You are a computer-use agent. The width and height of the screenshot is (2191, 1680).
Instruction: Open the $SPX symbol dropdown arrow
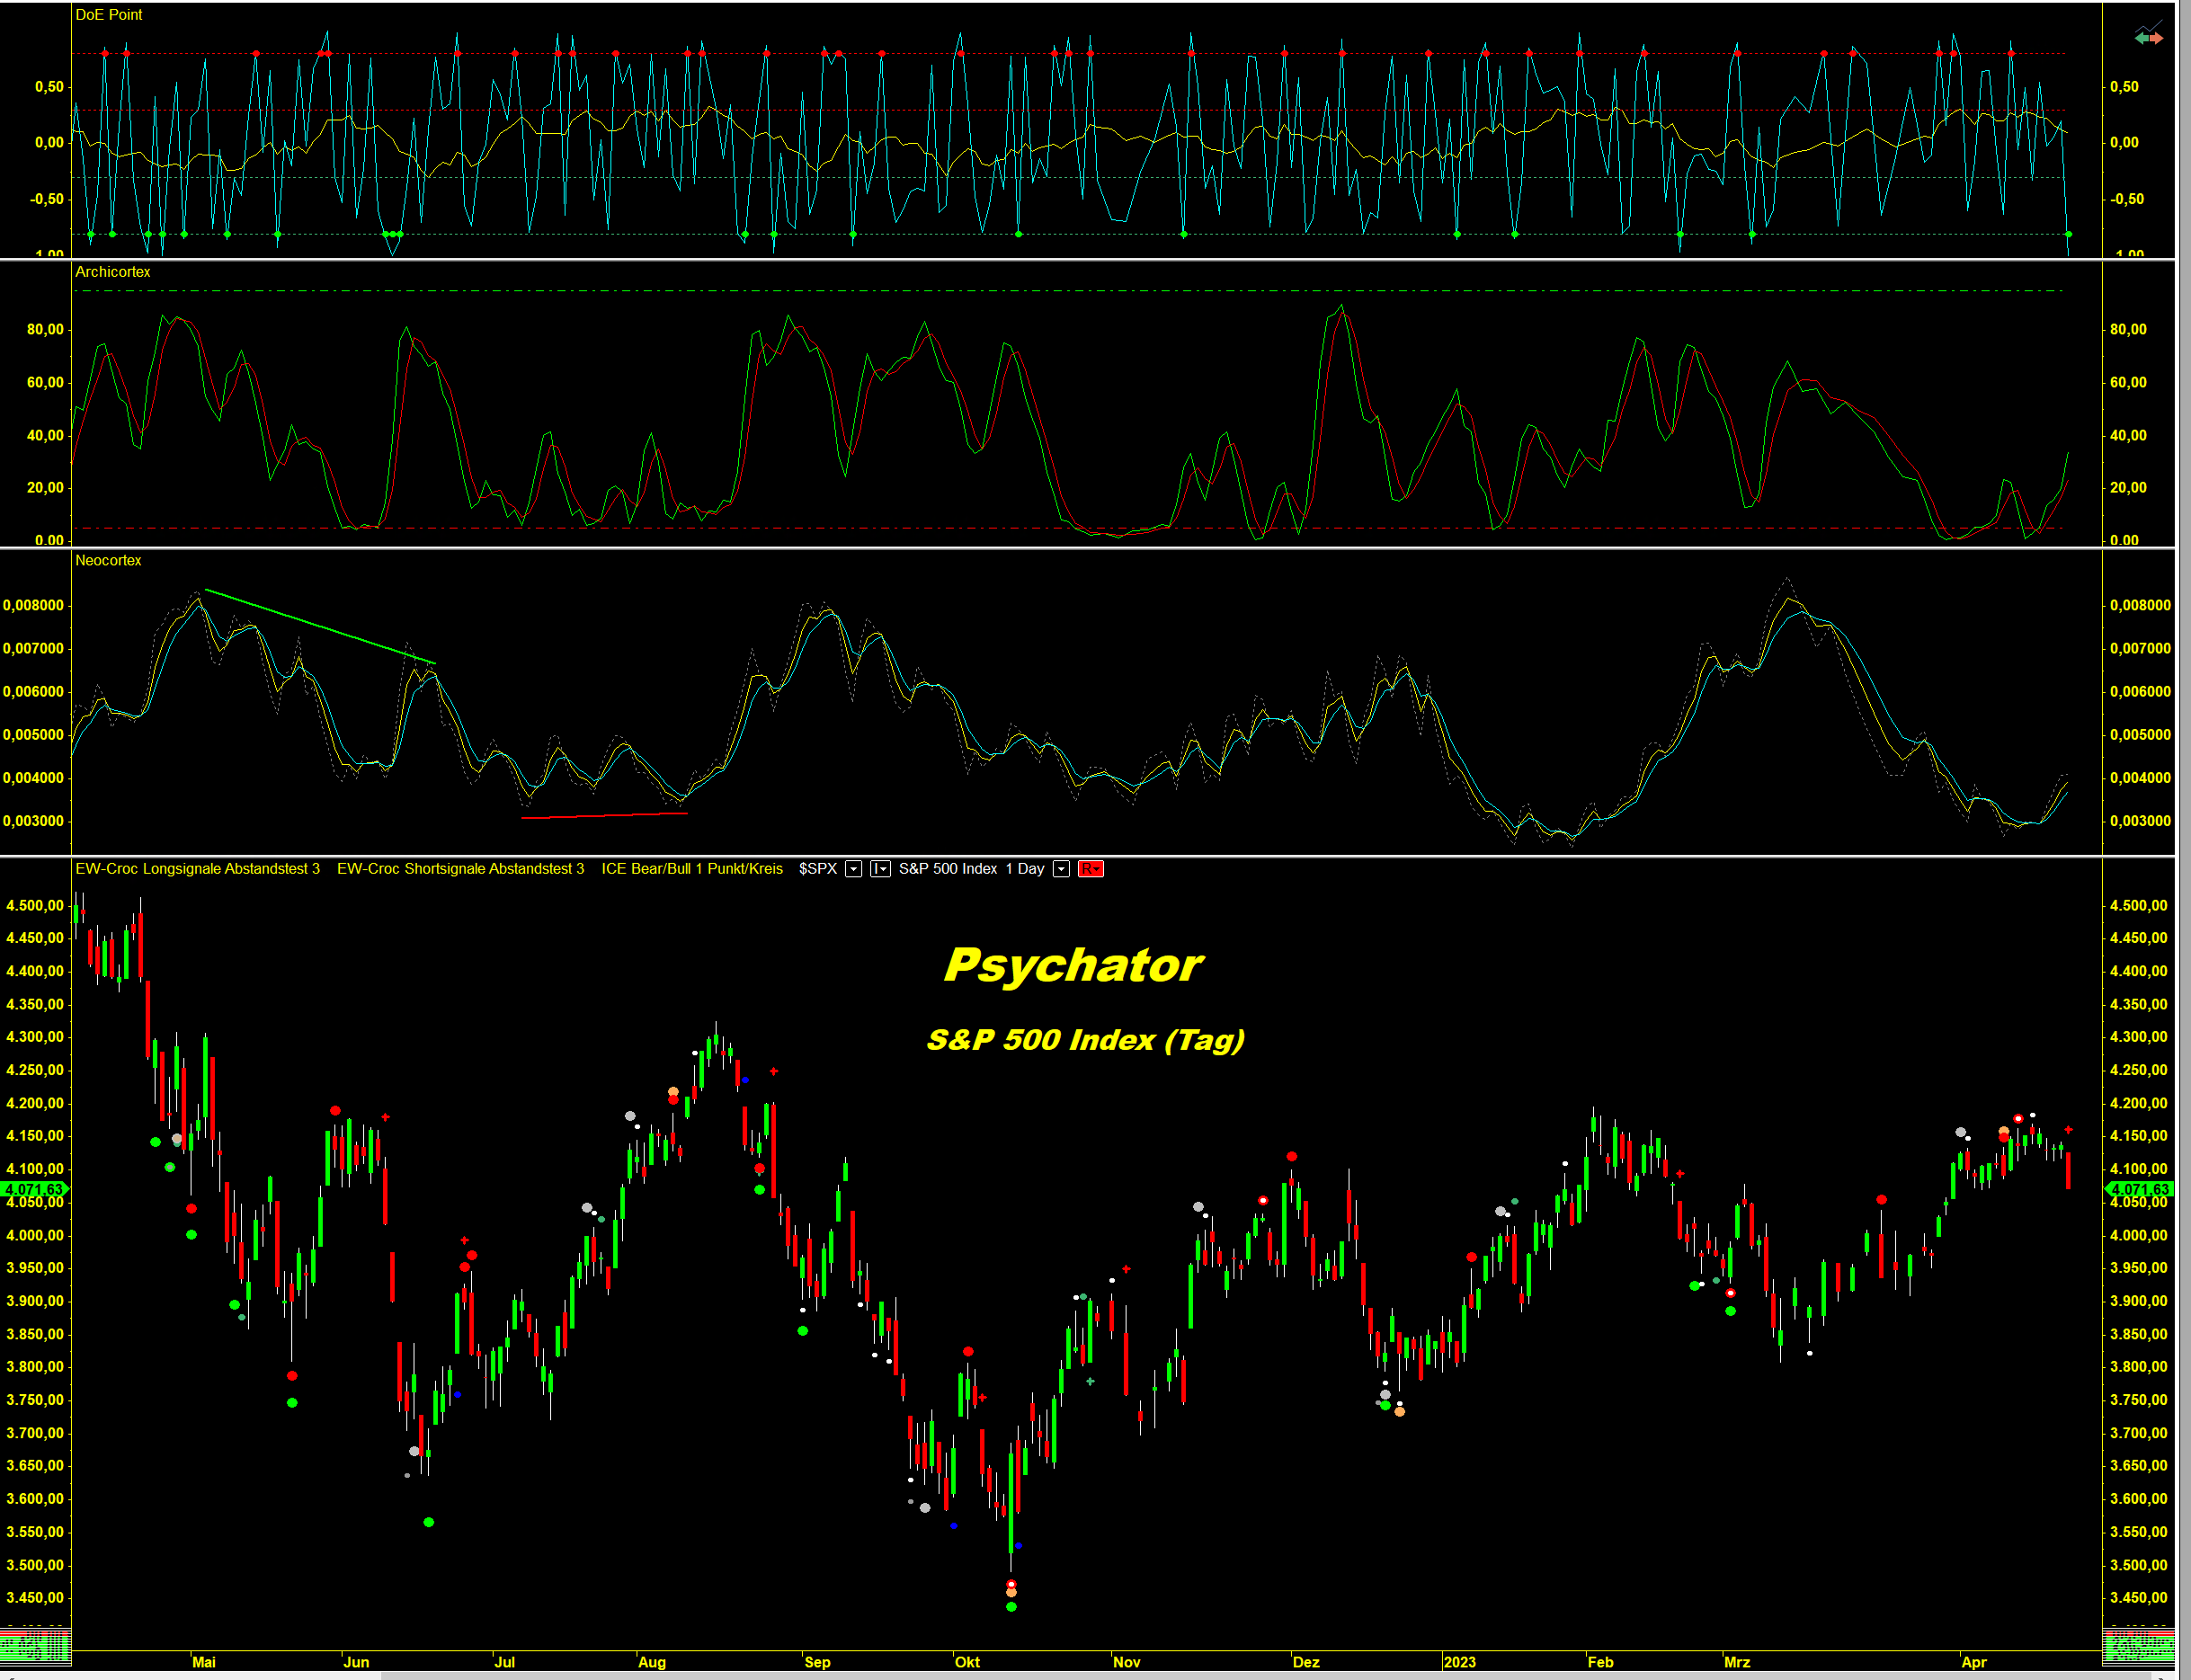853,869
